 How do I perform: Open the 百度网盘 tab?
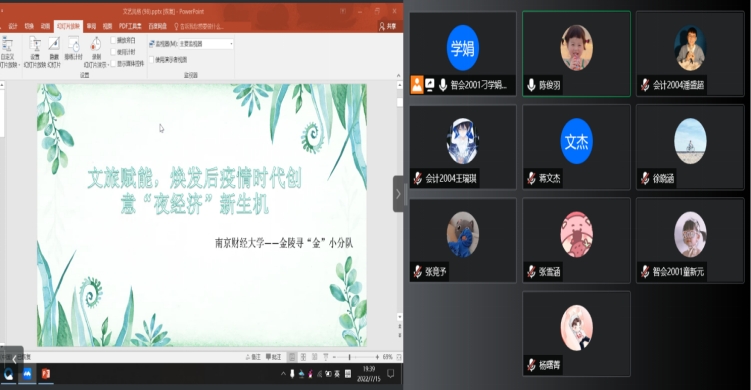pyautogui.click(x=158, y=26)
